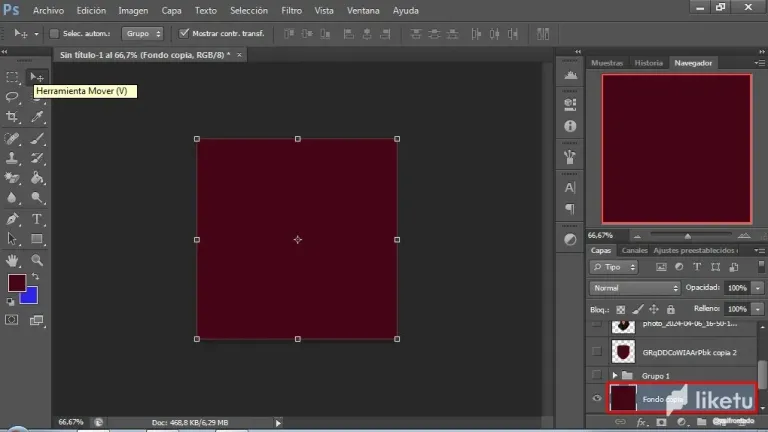
Task: Select the Brush tool
Action: pyautogui.click(x=37, y=139)
